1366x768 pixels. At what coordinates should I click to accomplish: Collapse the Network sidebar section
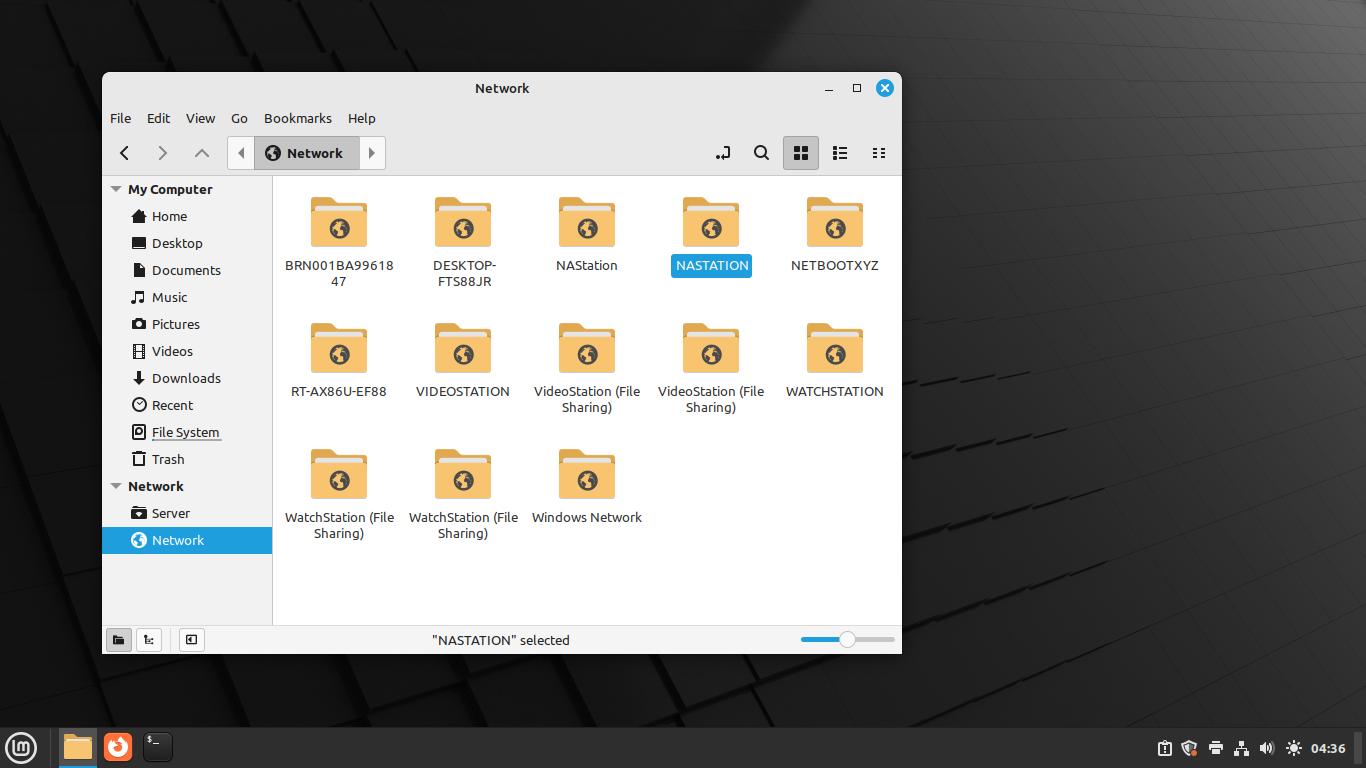click(x=116, y=486)
